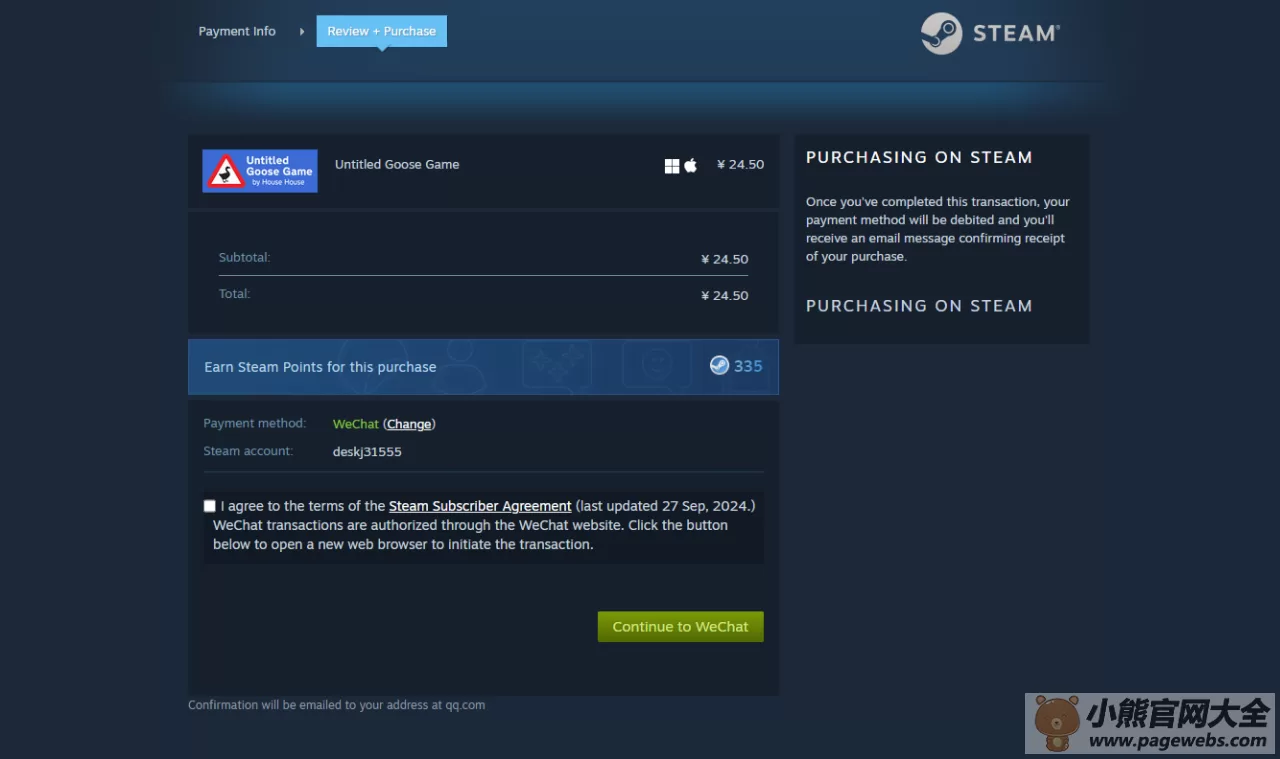Click the item price ¥ 24.50 beside platform icons
Image resolution: width=1280 pixels, height=759 pixels.
click(x=741, y=165)
